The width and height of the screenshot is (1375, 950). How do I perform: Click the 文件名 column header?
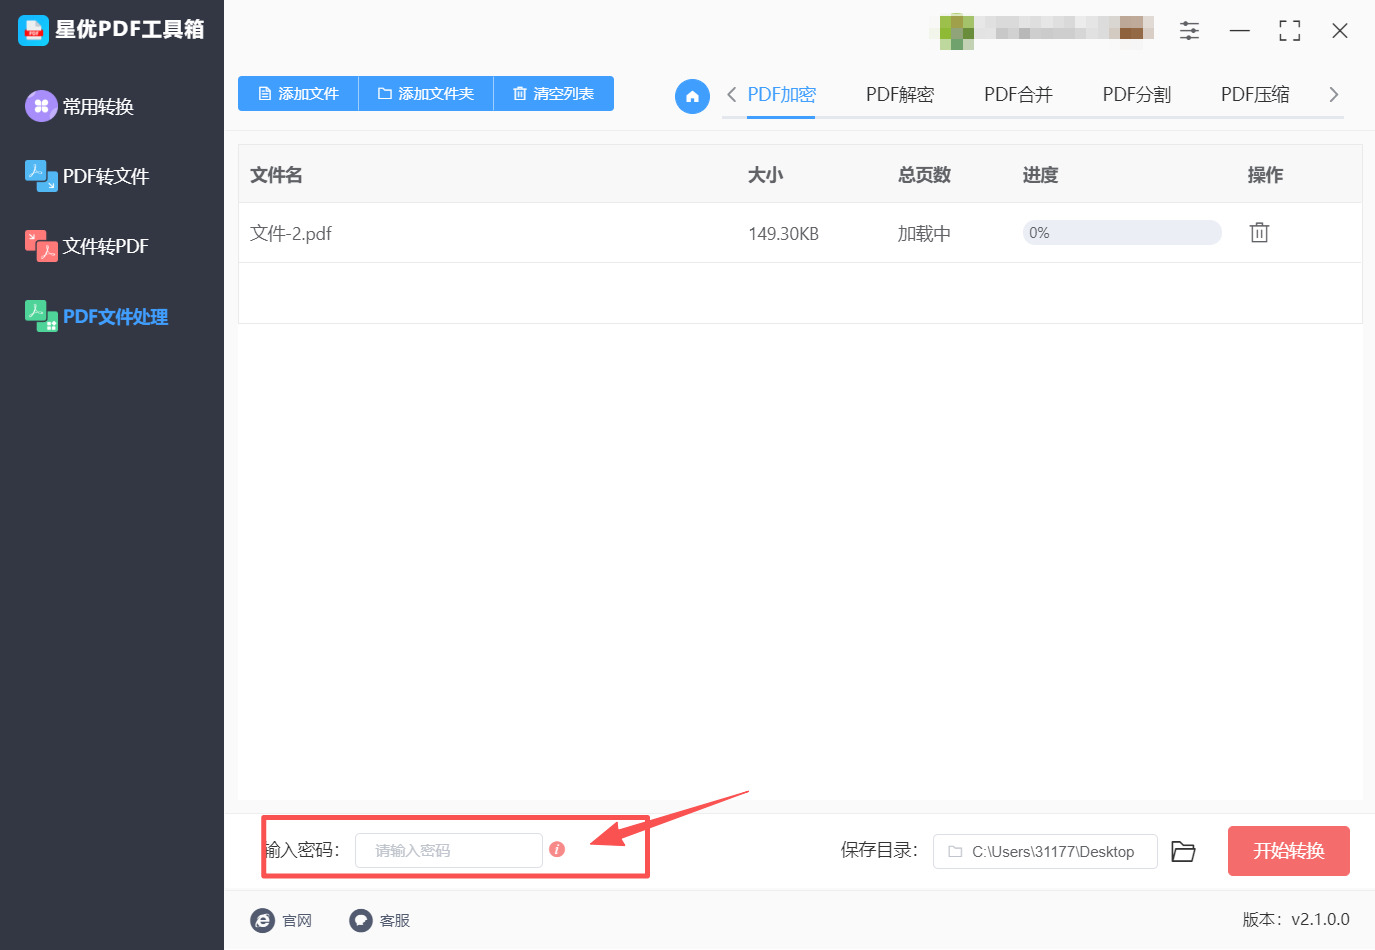pos(276,176)
